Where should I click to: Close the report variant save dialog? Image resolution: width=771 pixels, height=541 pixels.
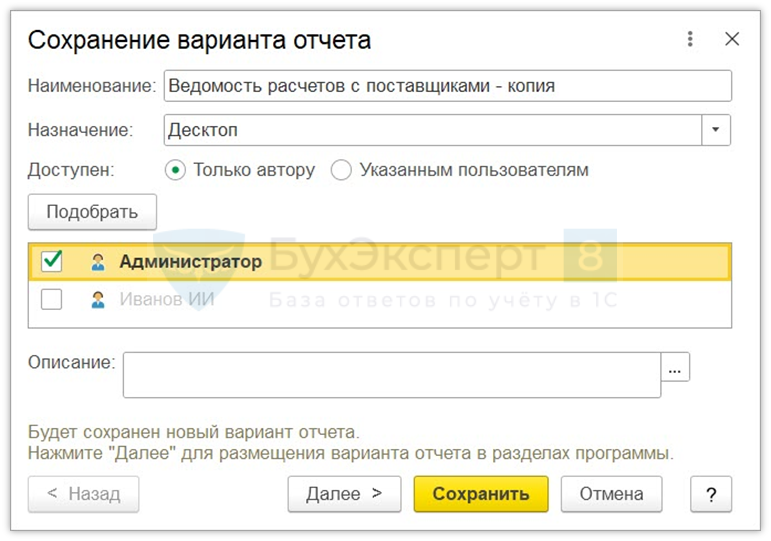point(732,40)
